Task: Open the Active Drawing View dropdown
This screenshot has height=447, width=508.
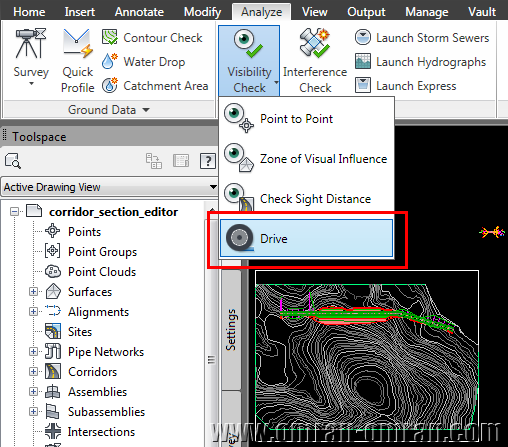Action: pos(109,187)
